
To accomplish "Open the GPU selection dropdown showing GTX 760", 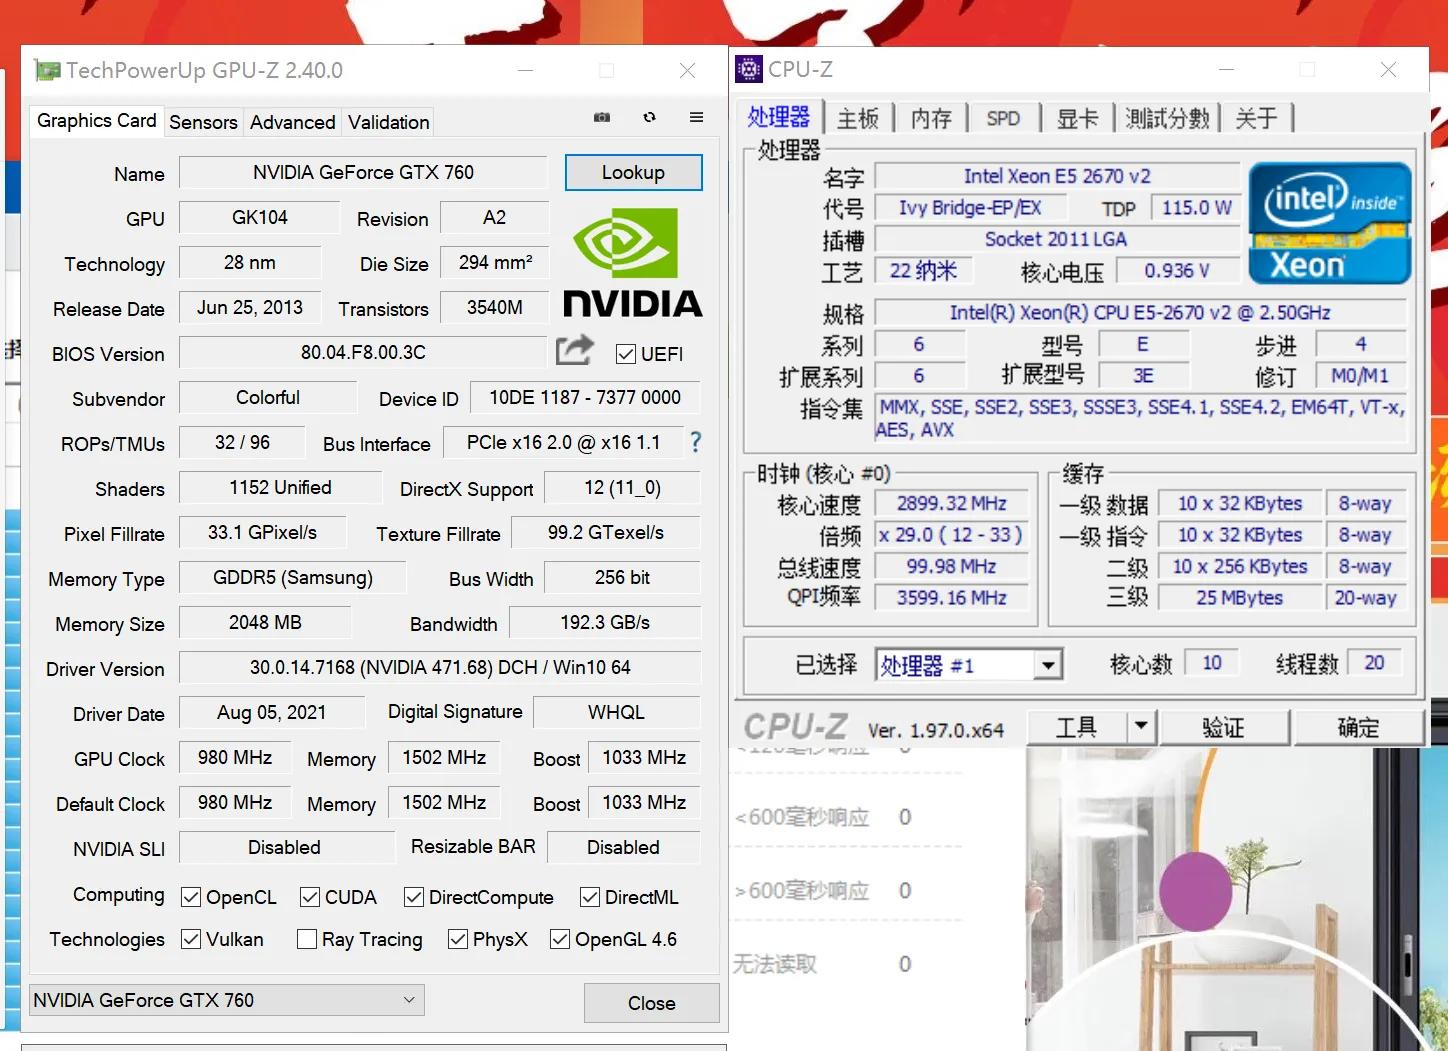I will tap(408, 999).
